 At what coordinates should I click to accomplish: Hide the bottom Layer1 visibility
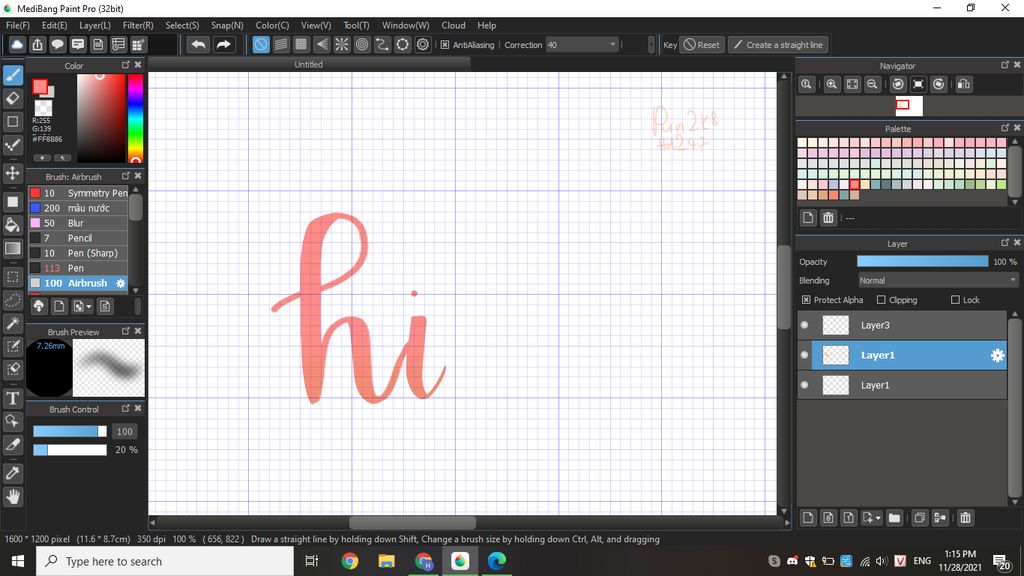[x=805, y=385]
